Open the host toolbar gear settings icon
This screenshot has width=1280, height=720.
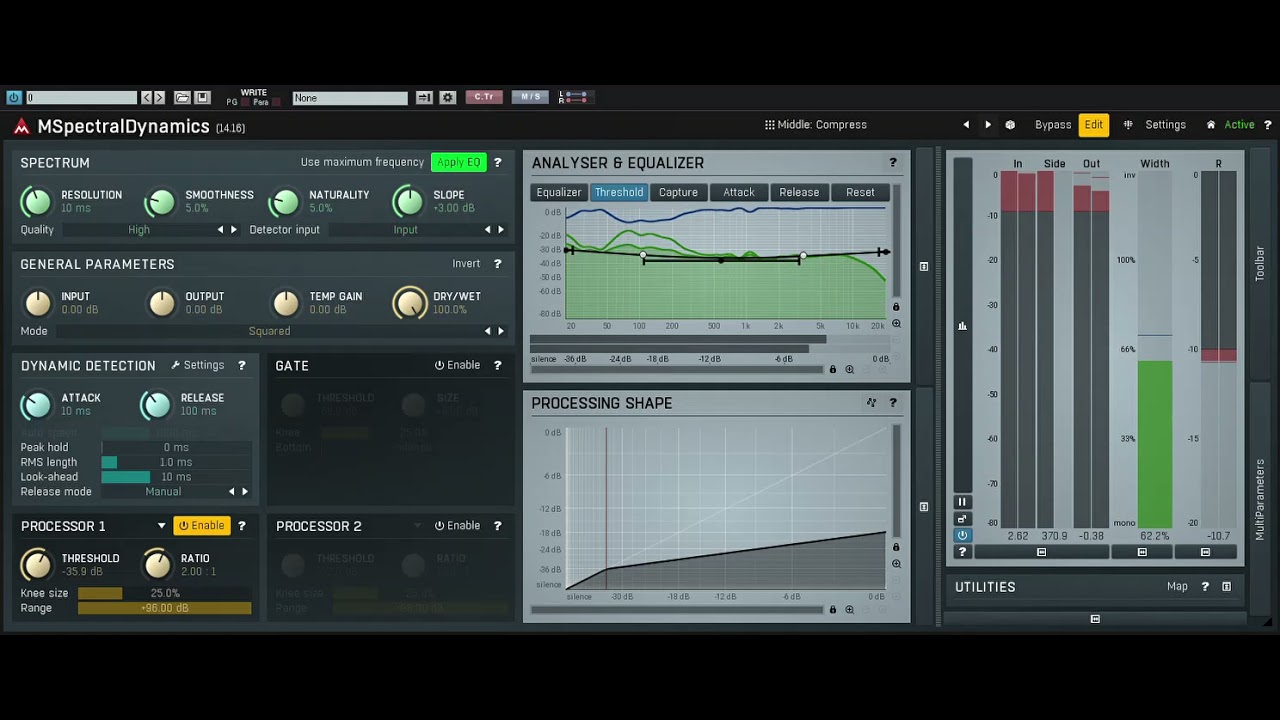(x=448, y=98)
